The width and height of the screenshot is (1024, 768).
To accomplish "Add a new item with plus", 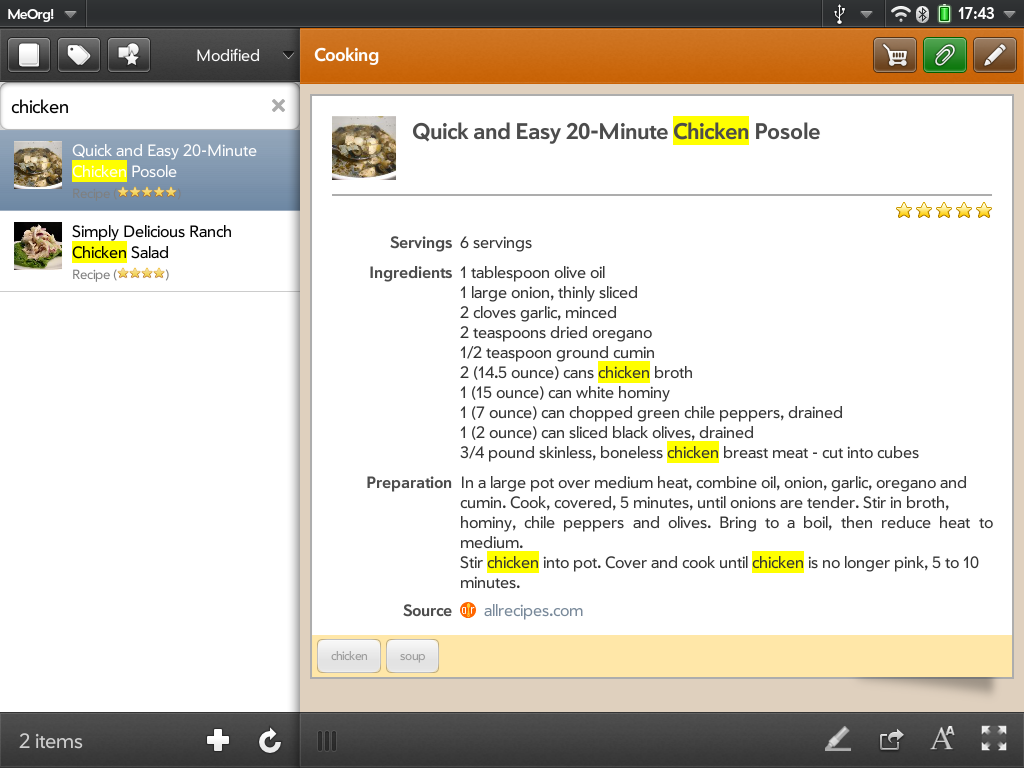I will point(217,741).
